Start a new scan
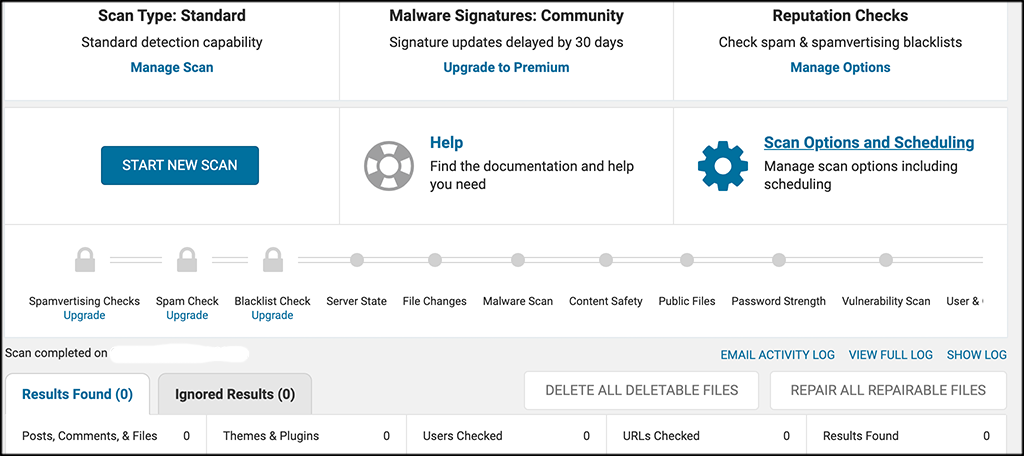Screen dimensions: 1024x456 pyautogui.click(x=180, y=165)
